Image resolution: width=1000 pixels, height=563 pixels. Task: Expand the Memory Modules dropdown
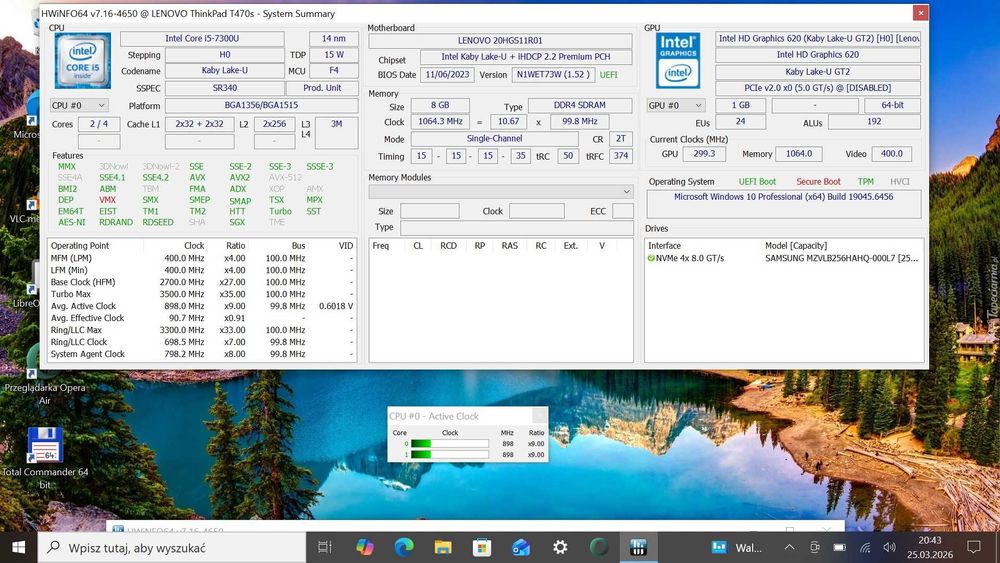[501, 191]
